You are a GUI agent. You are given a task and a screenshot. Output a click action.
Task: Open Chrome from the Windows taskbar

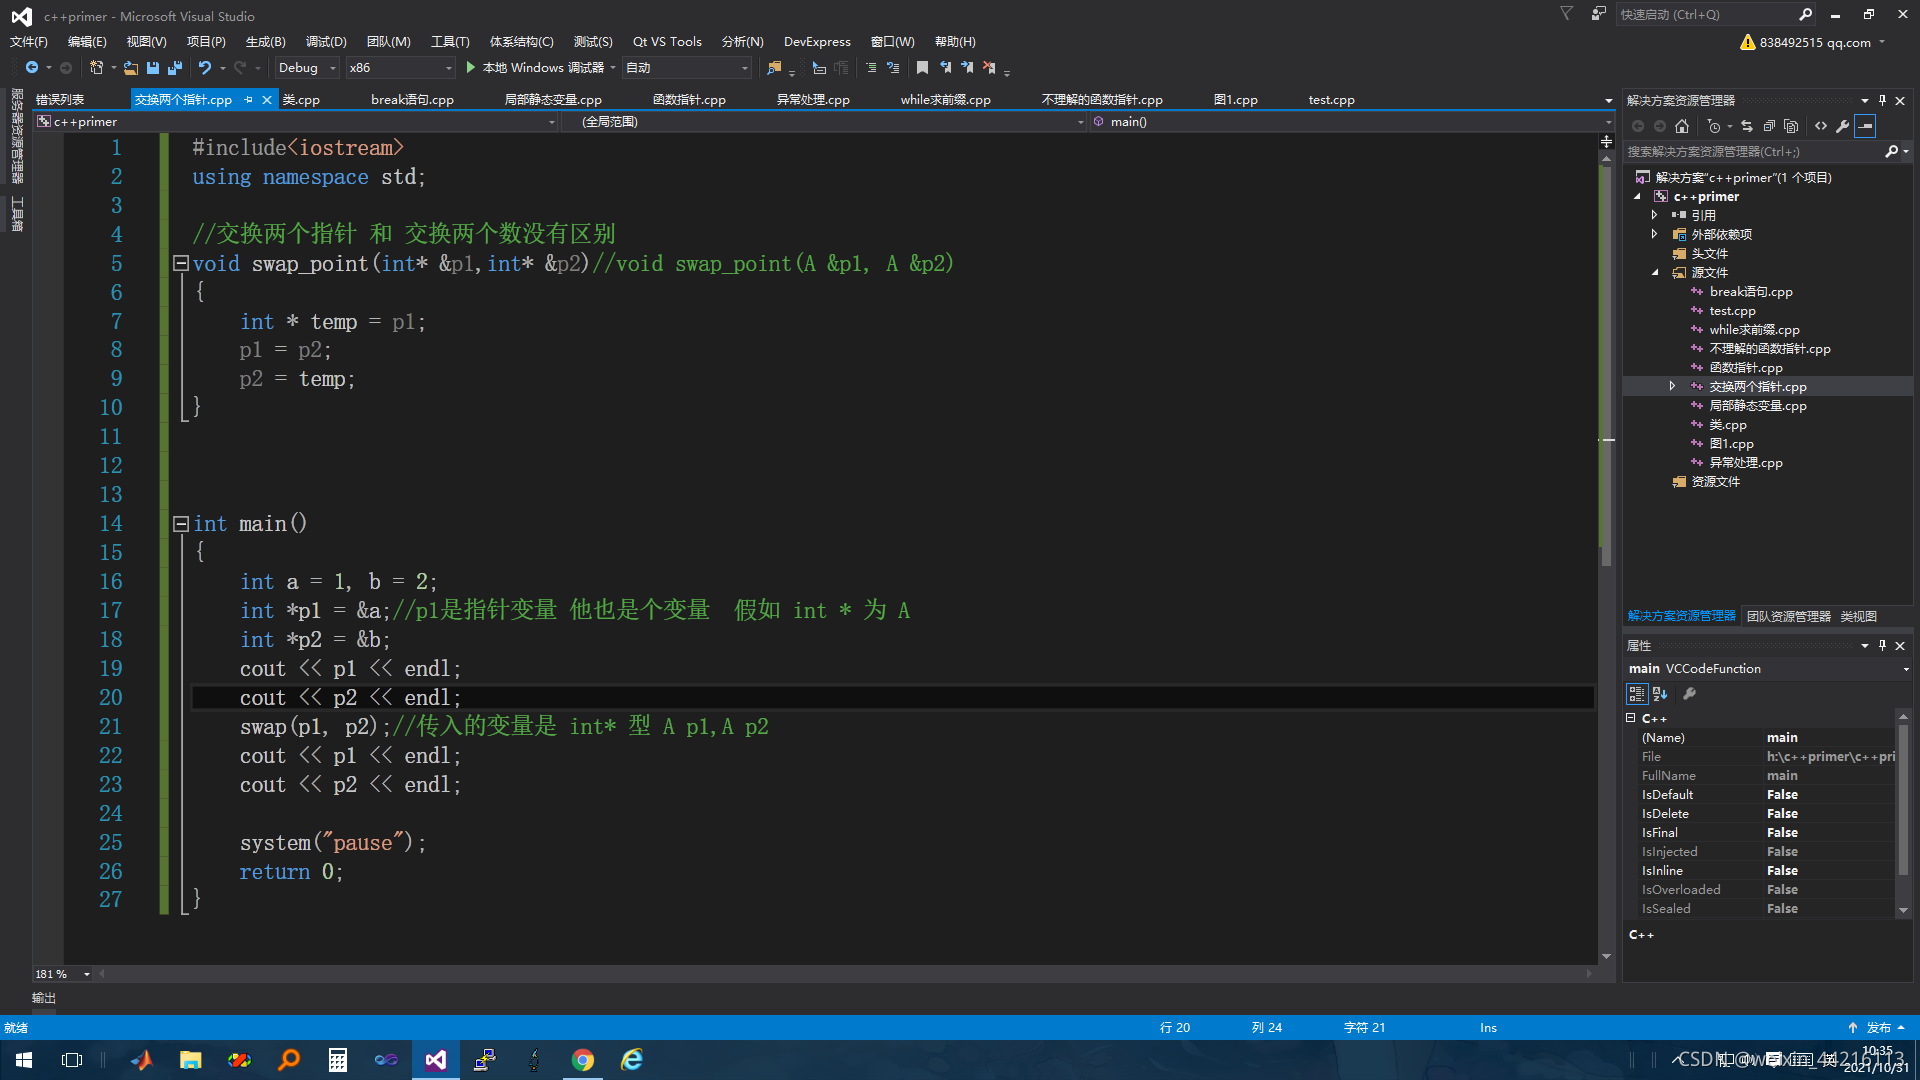[x=583, y=1060]
